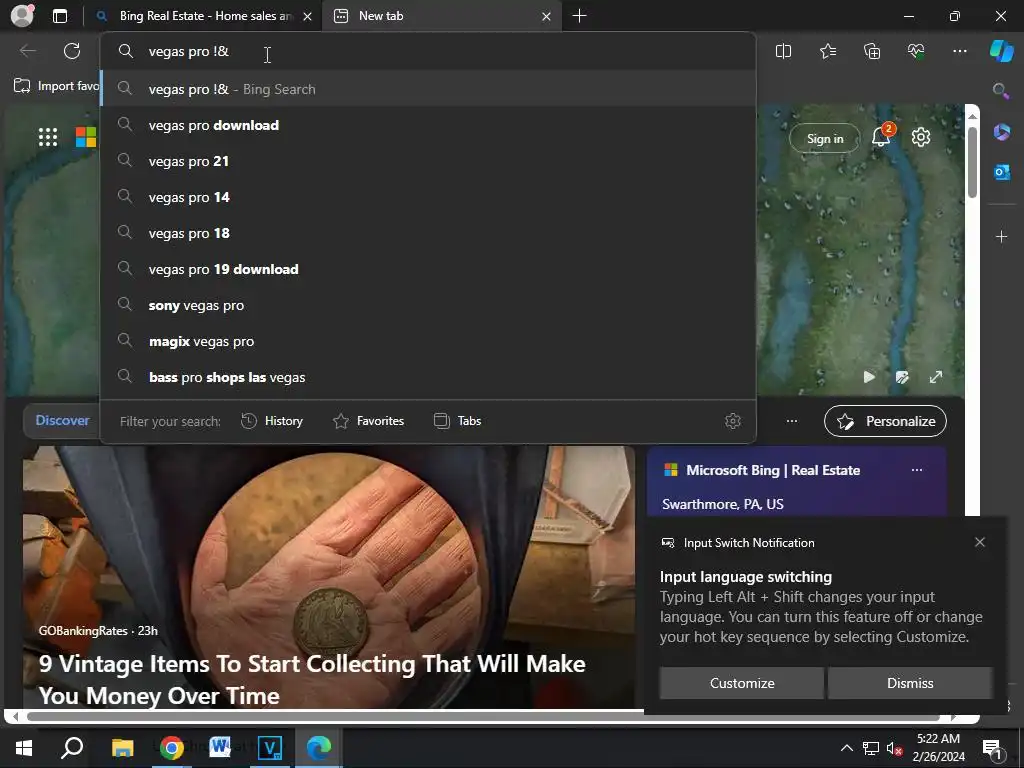Open the Personalize button

pyautogui.click(x=885, y=421)
